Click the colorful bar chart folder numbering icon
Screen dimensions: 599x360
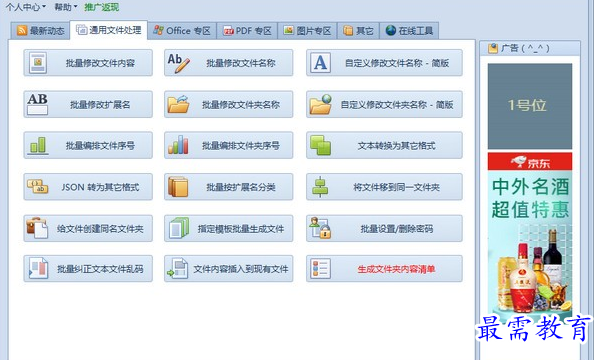(x=178, y=145)
